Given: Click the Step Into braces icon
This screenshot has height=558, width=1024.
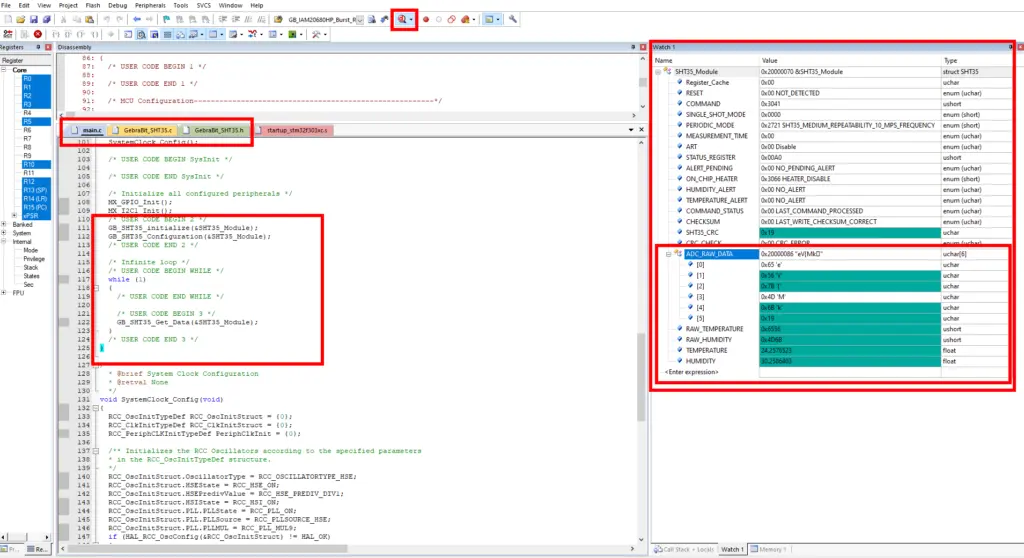Looking at the screenshot, I should tap(55, 35).
